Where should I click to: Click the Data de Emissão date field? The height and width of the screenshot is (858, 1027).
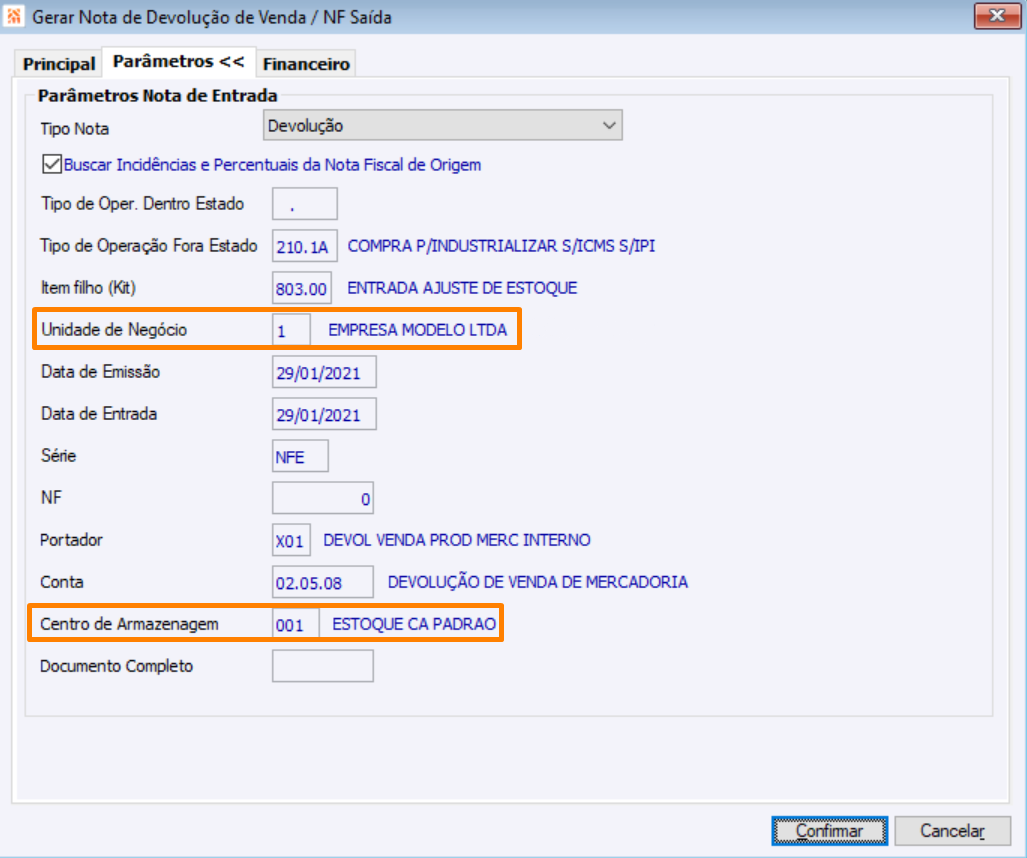pos(324,372)
